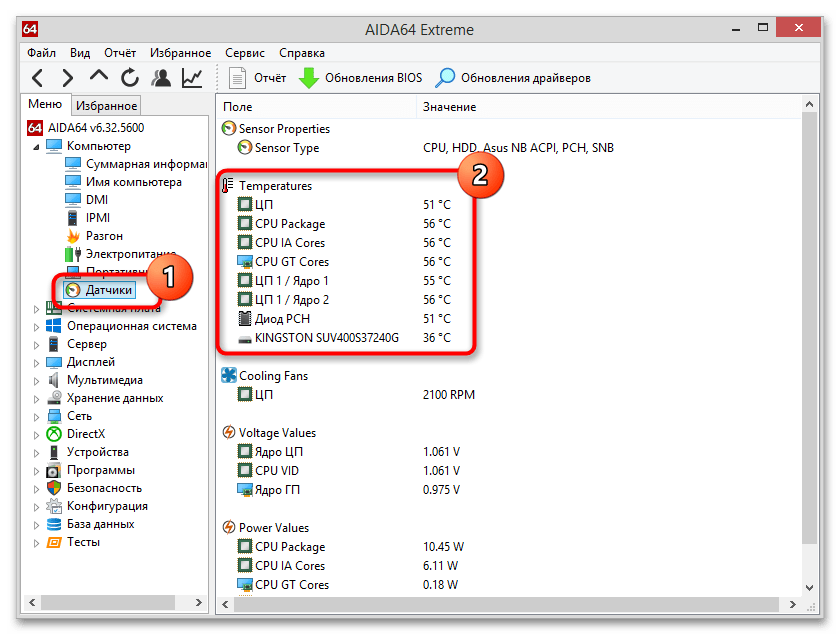Switch to the Избранное tab in sidebar
Screen dimensions: 840x635
tap(107, 106)
